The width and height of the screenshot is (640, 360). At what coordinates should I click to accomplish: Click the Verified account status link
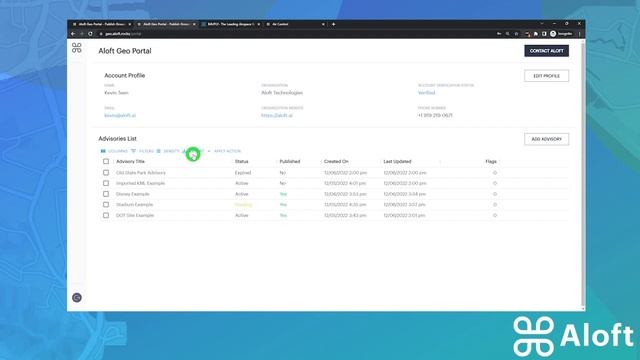pyautogui.click(x=427, y=93)
